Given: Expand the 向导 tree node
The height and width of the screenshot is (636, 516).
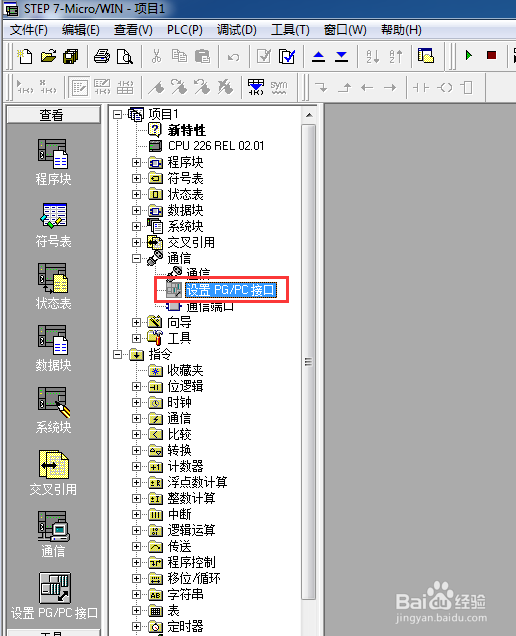Looking at the screenshot, I should (x=136, y=322).
